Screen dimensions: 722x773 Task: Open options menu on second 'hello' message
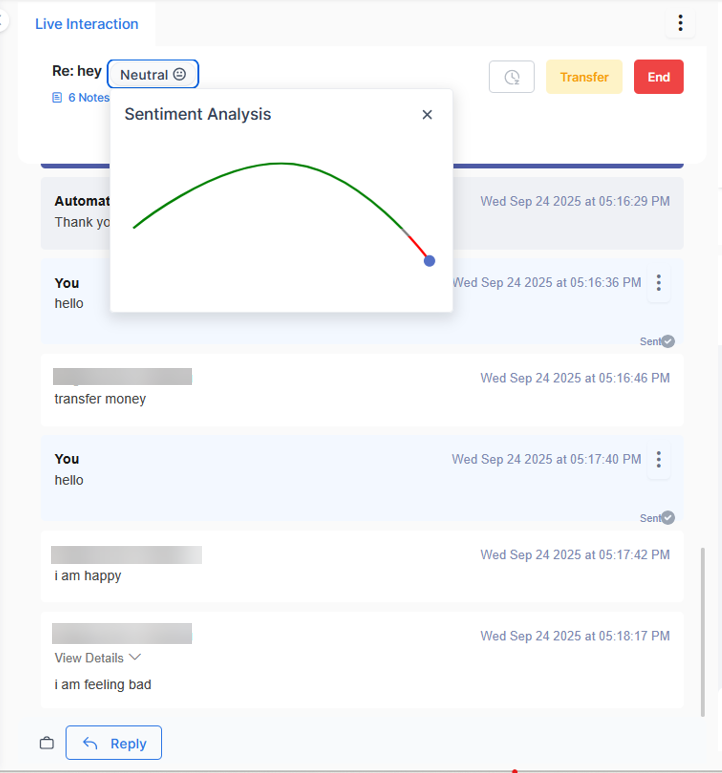coord(658,460)
